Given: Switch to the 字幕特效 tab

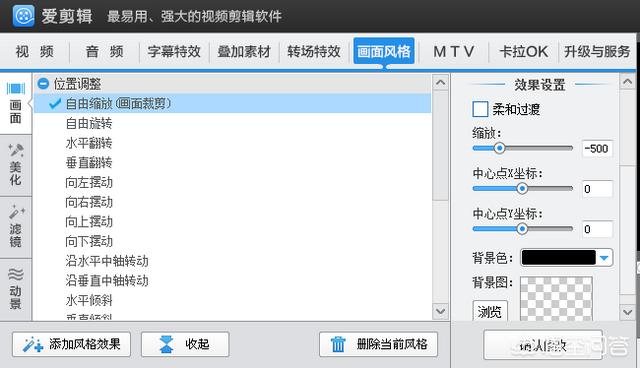Looking at the screenshot, I should click(174, 52).
